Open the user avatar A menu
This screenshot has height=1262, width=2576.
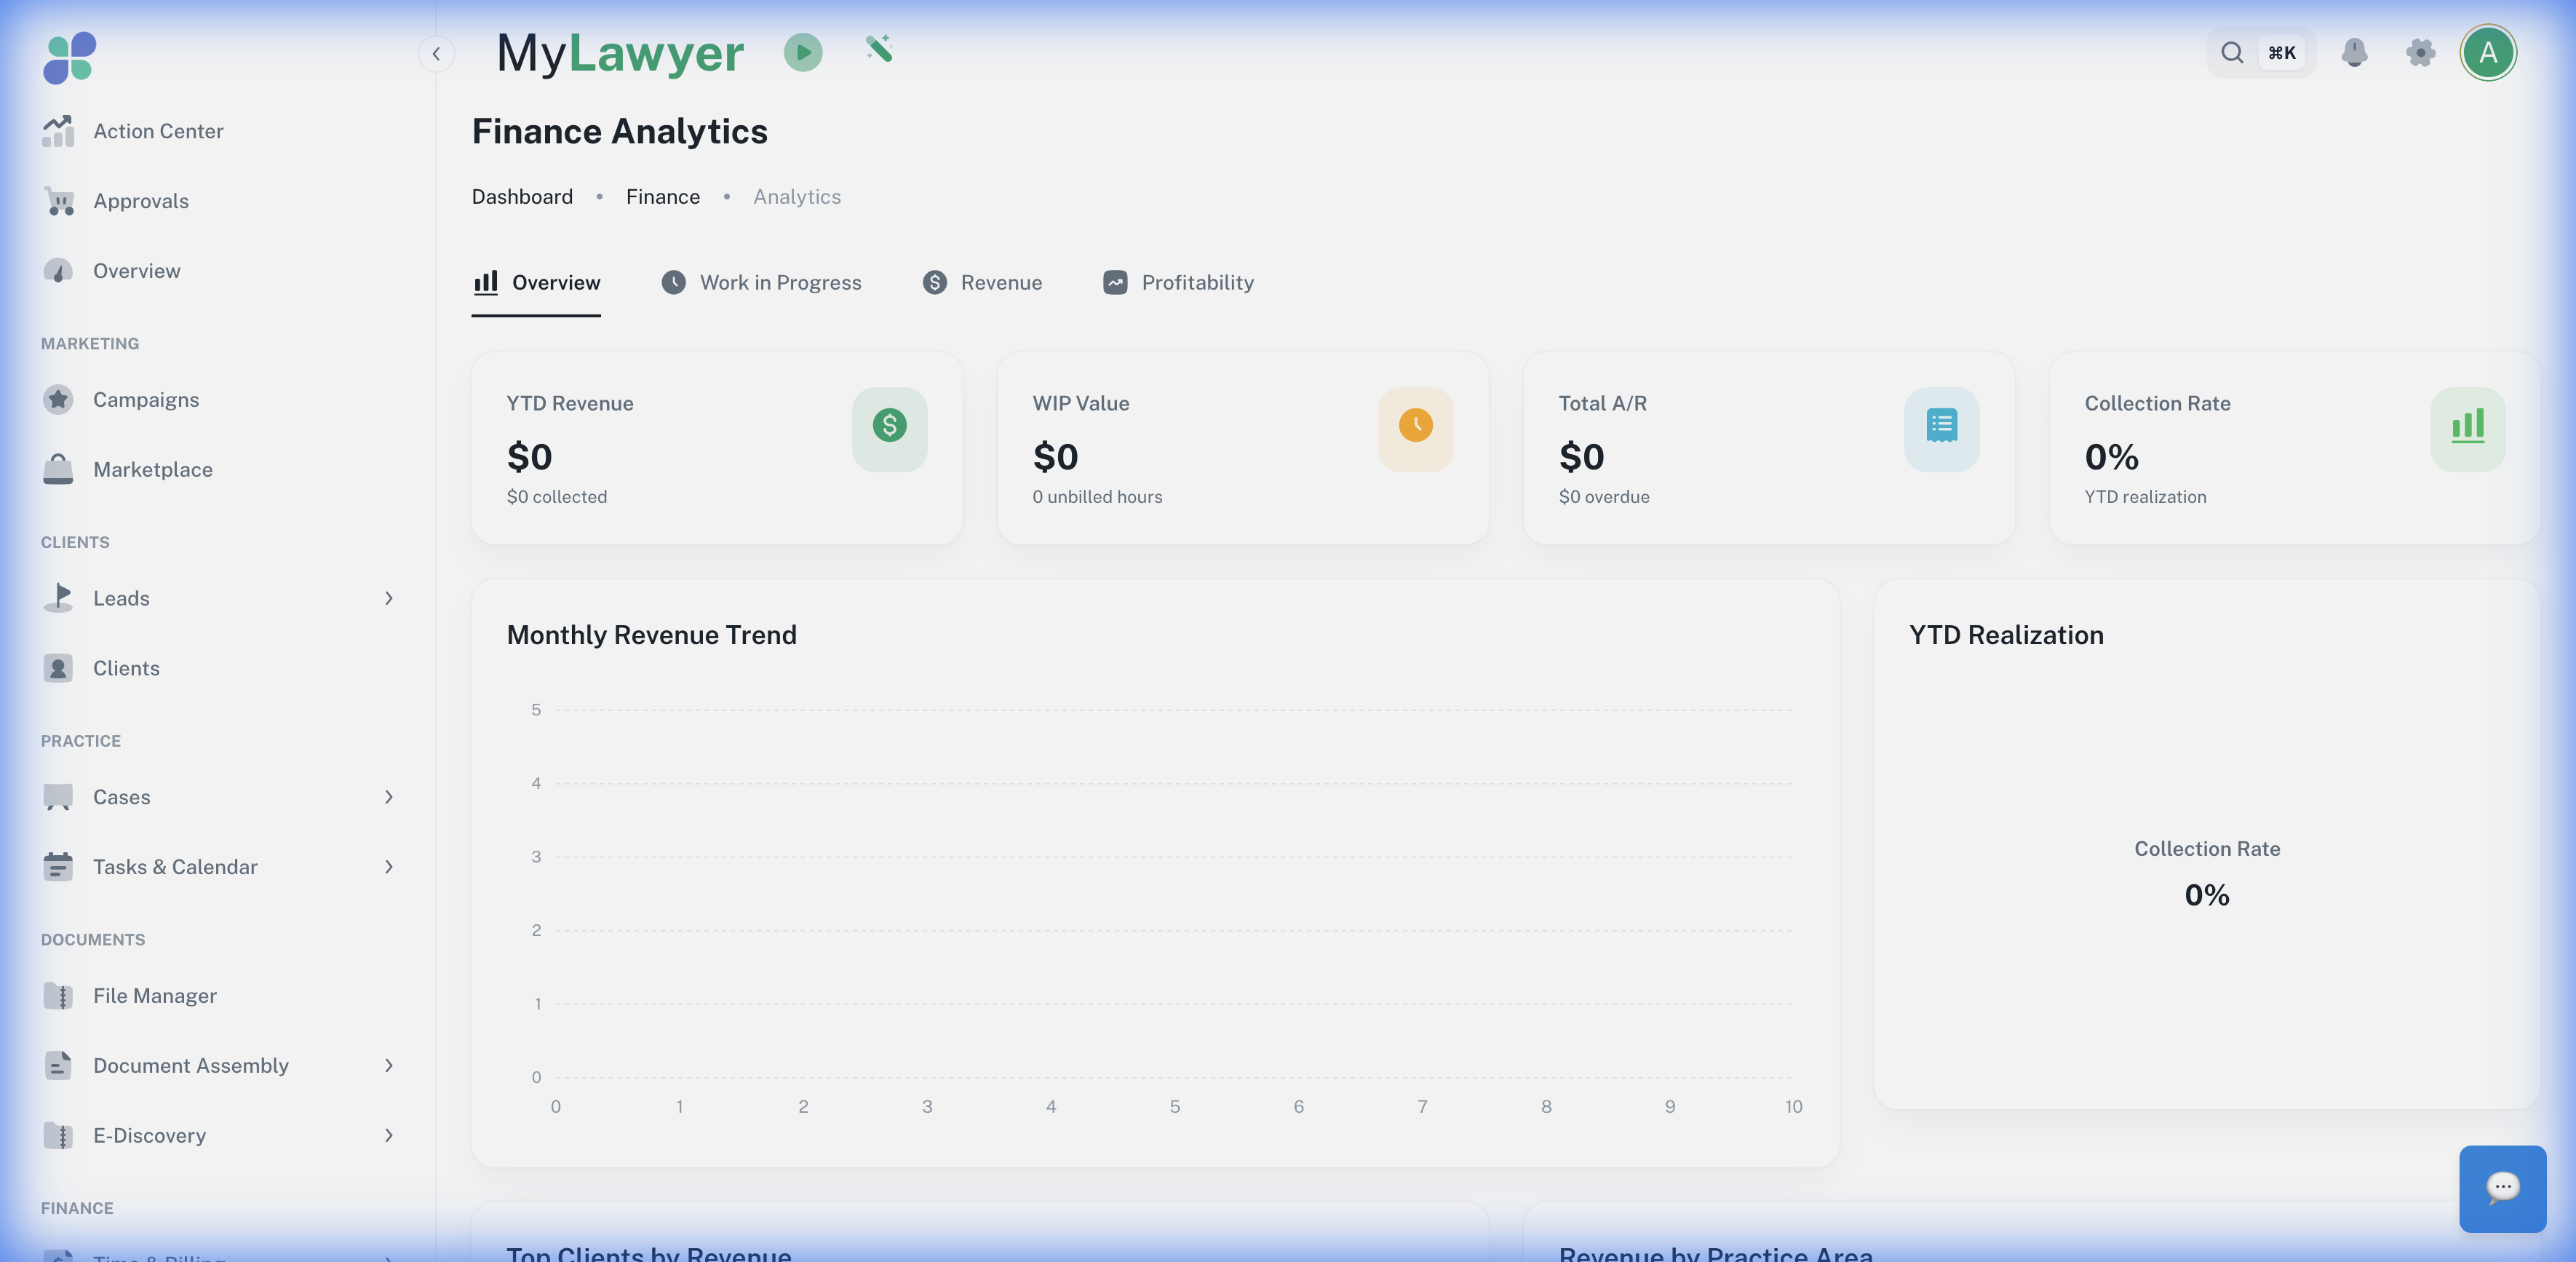[2488, 53]
